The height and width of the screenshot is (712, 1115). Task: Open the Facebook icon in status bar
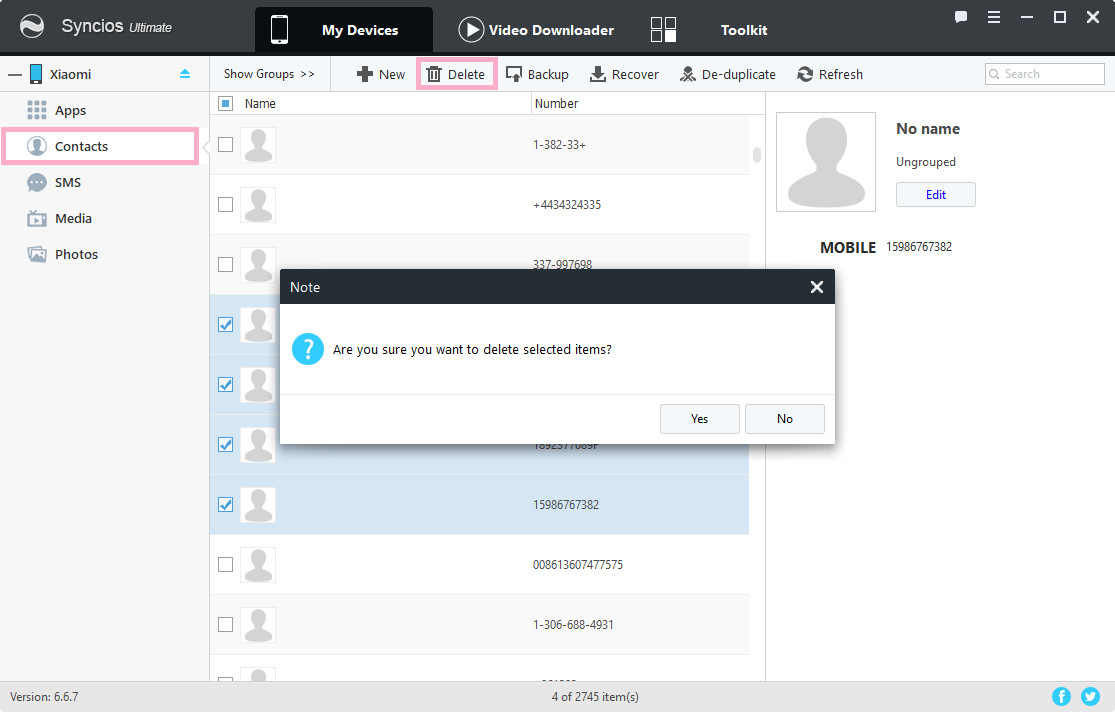1061,696
